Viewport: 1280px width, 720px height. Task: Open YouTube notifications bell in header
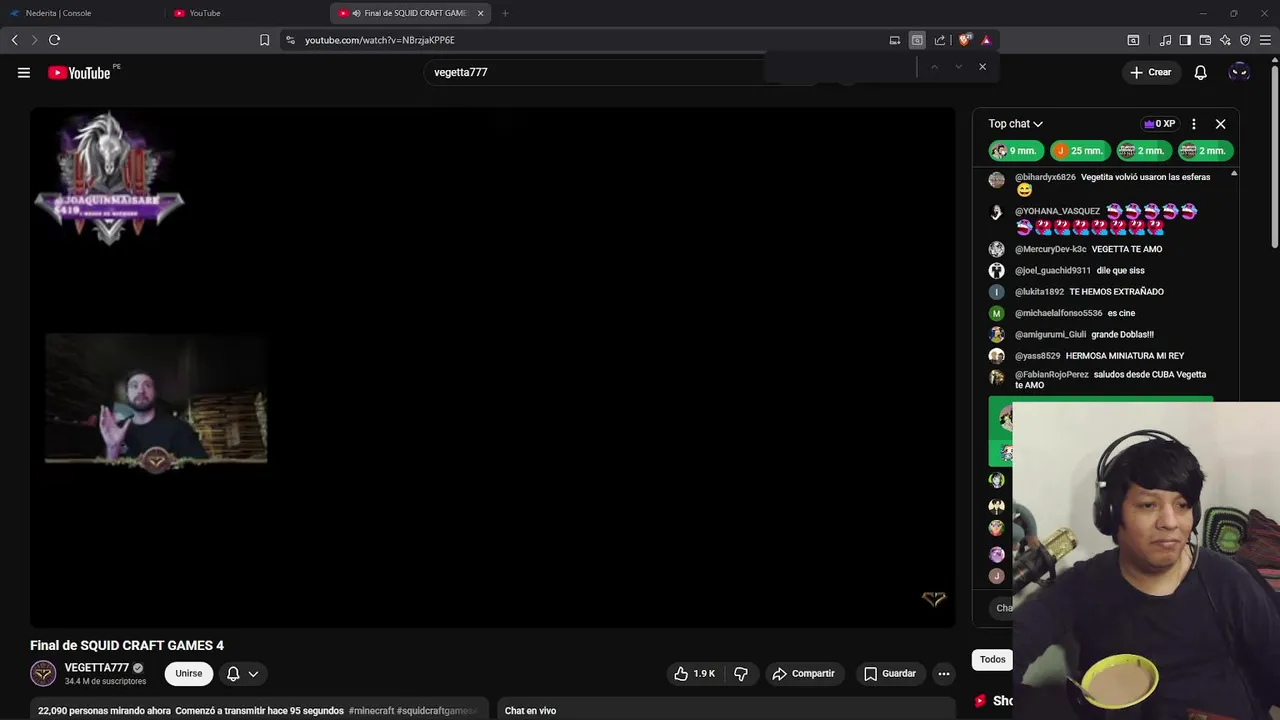[1201, 72]
